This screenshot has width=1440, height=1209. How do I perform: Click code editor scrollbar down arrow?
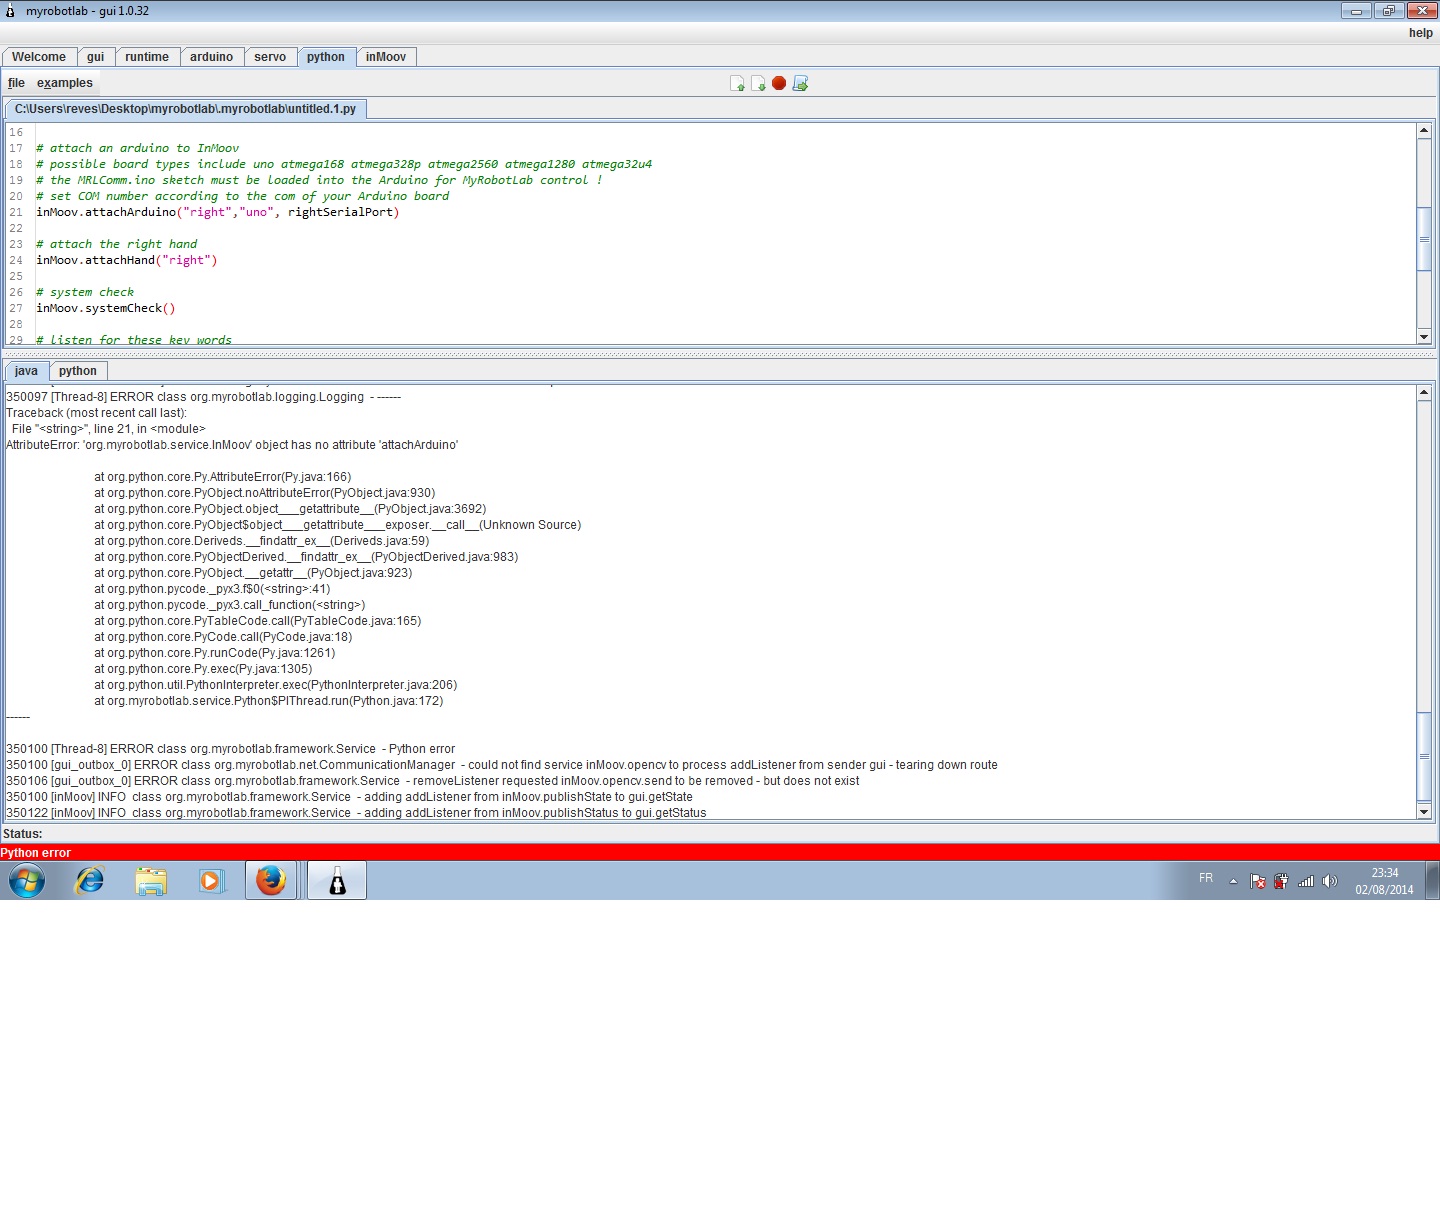click(1424, 337)
